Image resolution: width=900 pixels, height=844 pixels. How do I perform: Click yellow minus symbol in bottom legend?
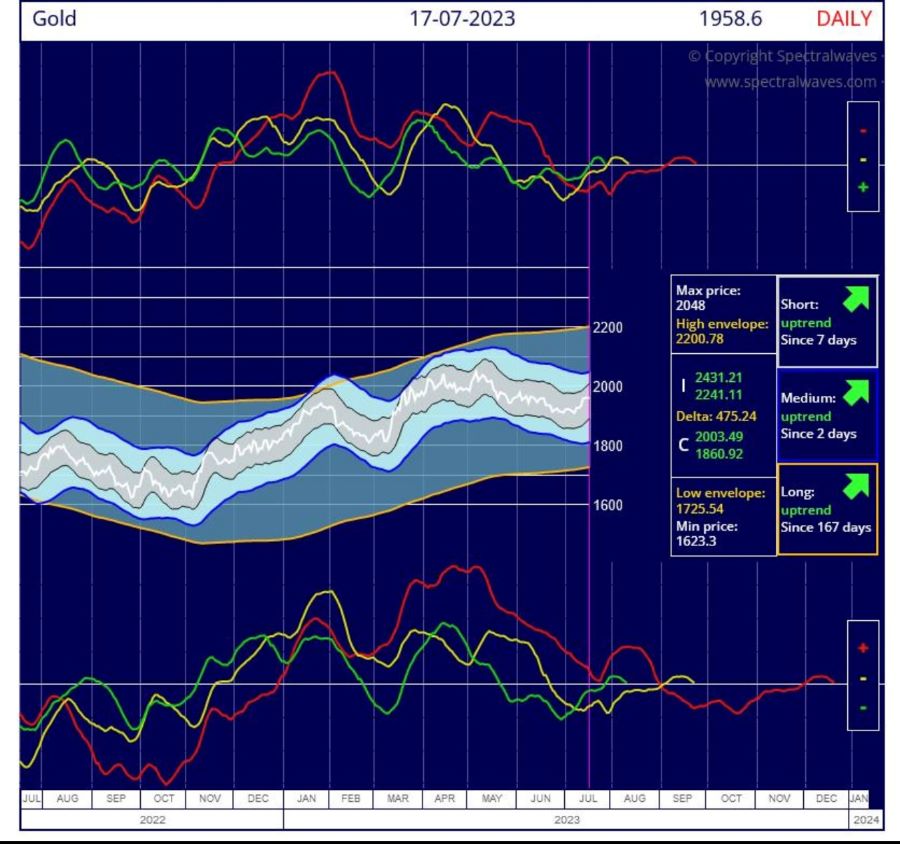pyautogui.click(x=863, y=679)
